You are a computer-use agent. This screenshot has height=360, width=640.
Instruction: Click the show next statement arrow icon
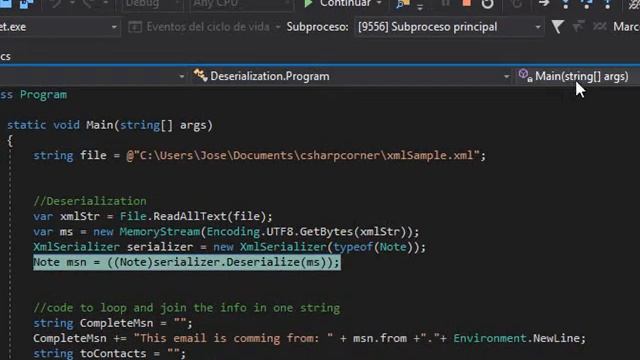coord(544,3)
